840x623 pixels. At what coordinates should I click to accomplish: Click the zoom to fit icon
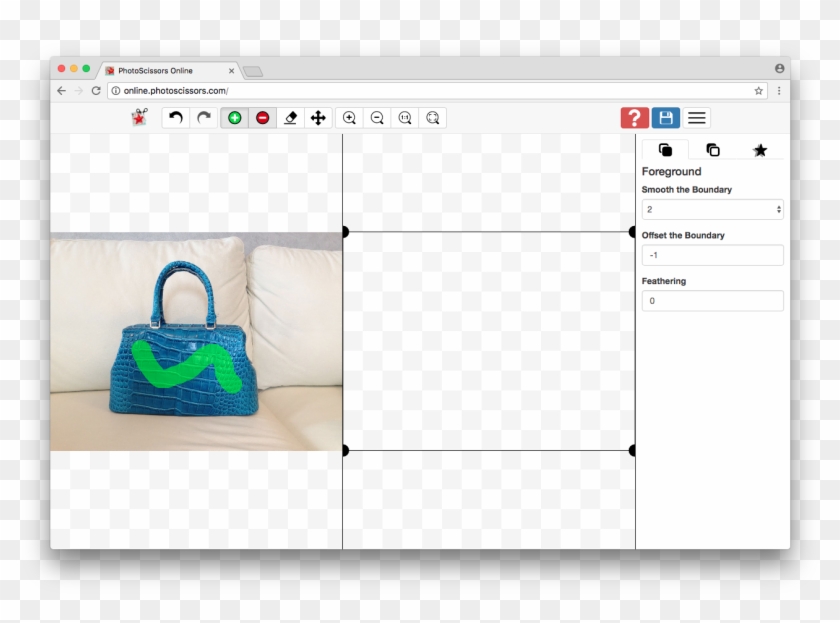tap(432, 118)
